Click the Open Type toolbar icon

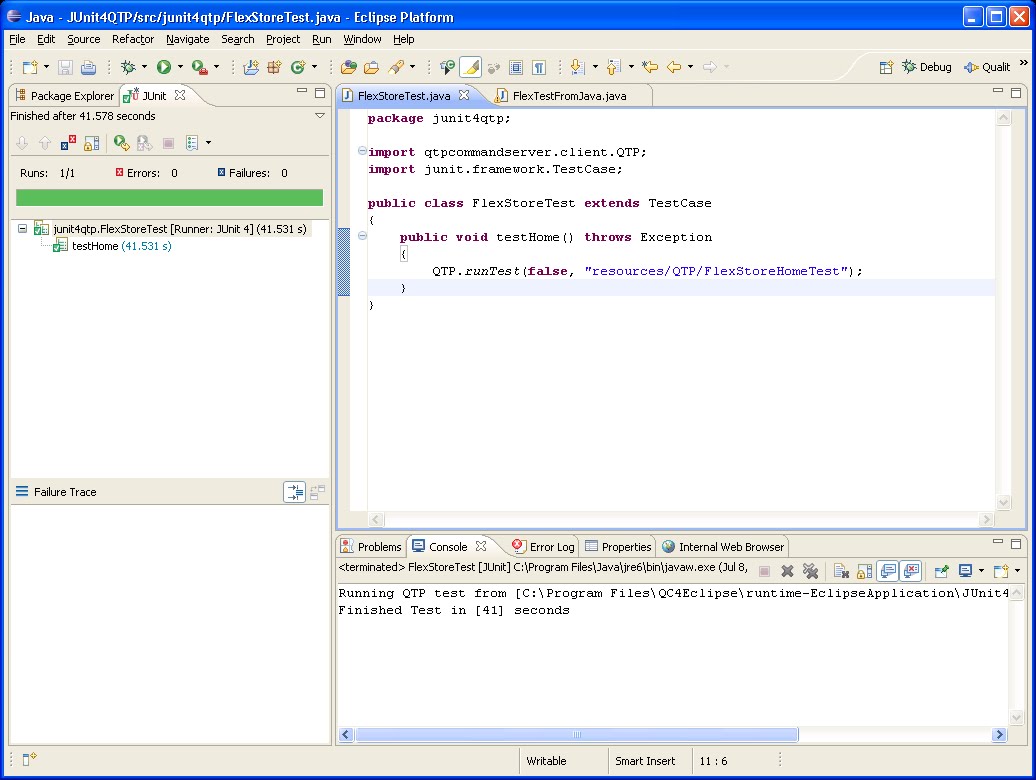(349, 67)
